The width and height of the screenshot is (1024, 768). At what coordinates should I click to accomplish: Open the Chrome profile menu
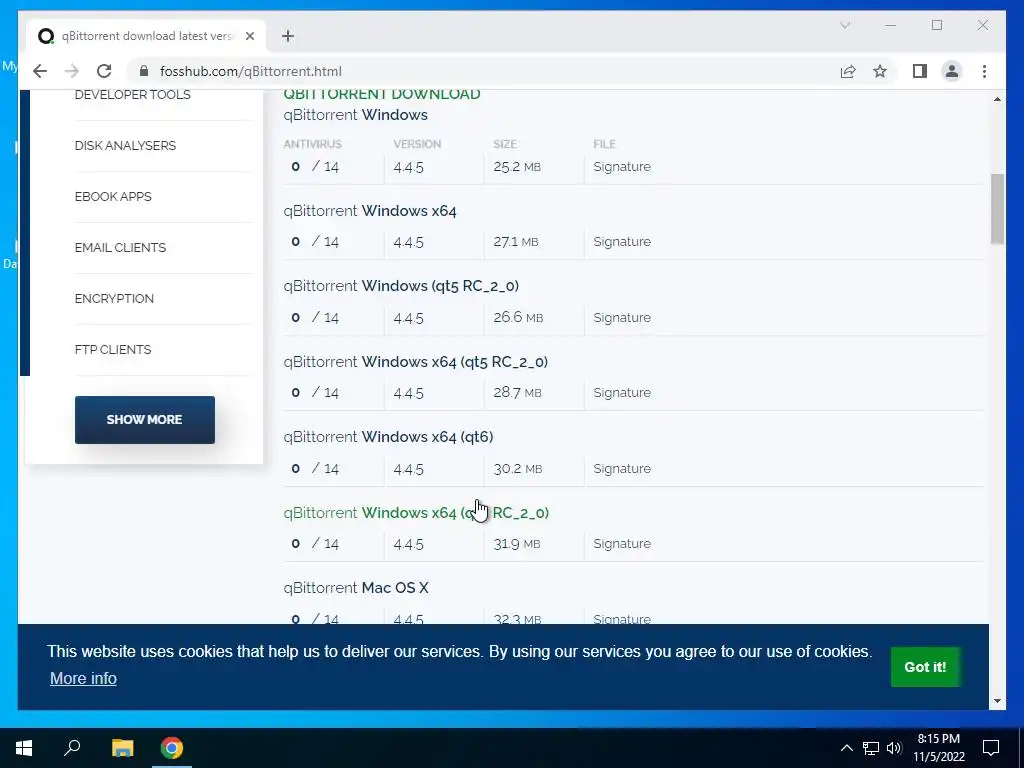point(952,71)
